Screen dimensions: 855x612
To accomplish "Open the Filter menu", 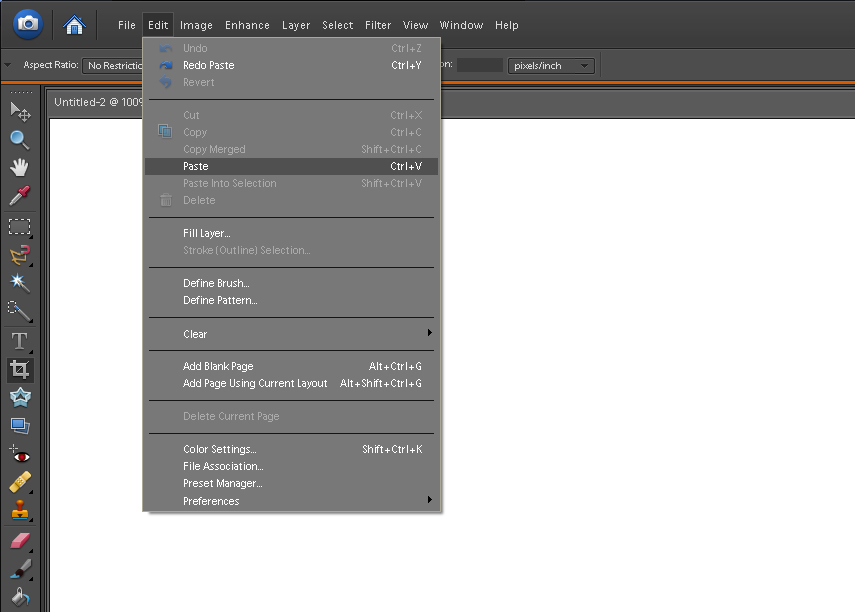I will [378, 25].
